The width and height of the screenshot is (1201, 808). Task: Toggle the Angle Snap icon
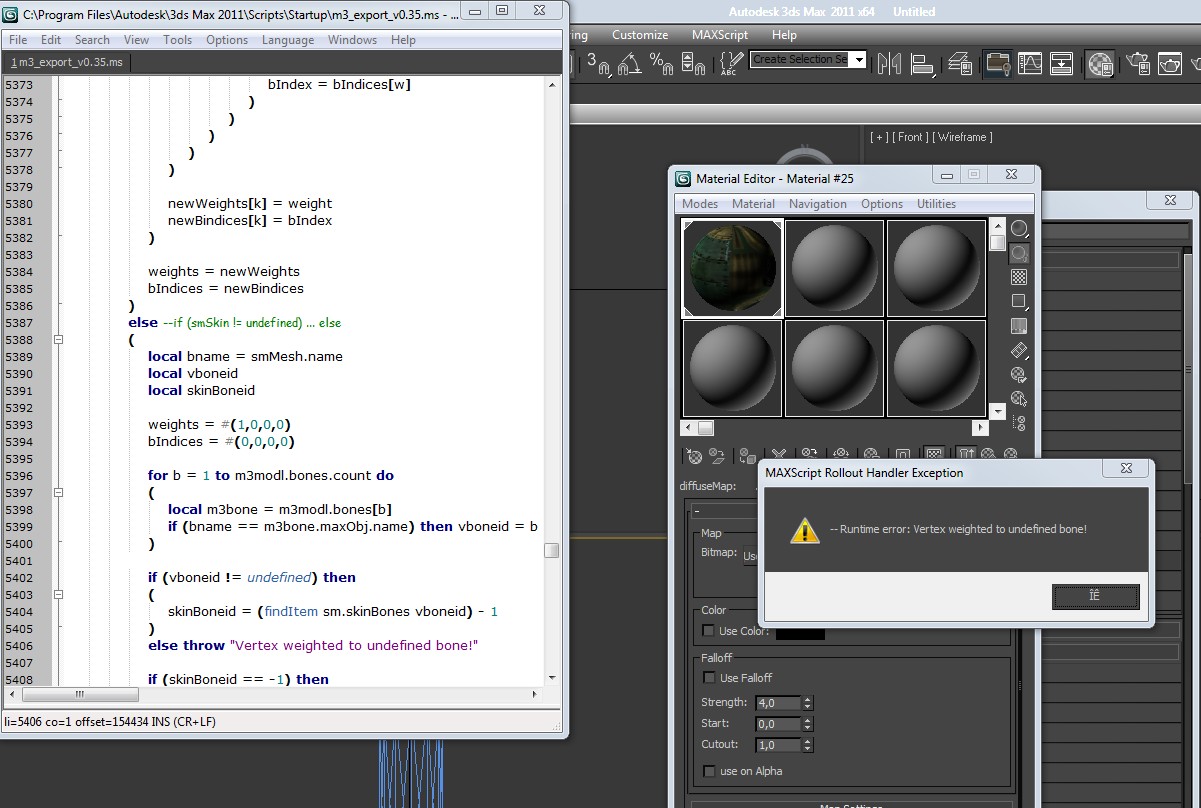point(629,64)
